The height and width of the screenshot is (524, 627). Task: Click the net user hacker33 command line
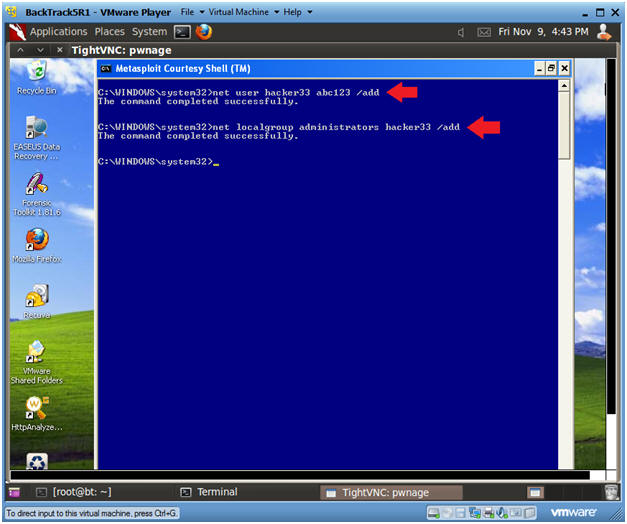tap(238, 93)
